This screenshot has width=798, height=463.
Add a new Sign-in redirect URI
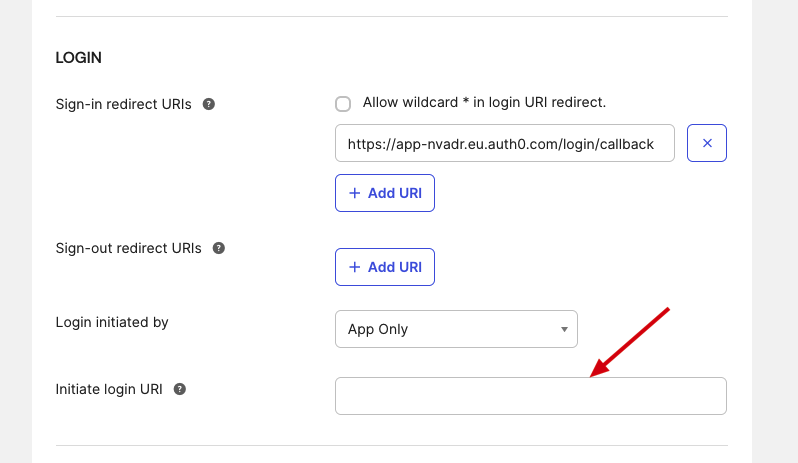pos(385,193)
